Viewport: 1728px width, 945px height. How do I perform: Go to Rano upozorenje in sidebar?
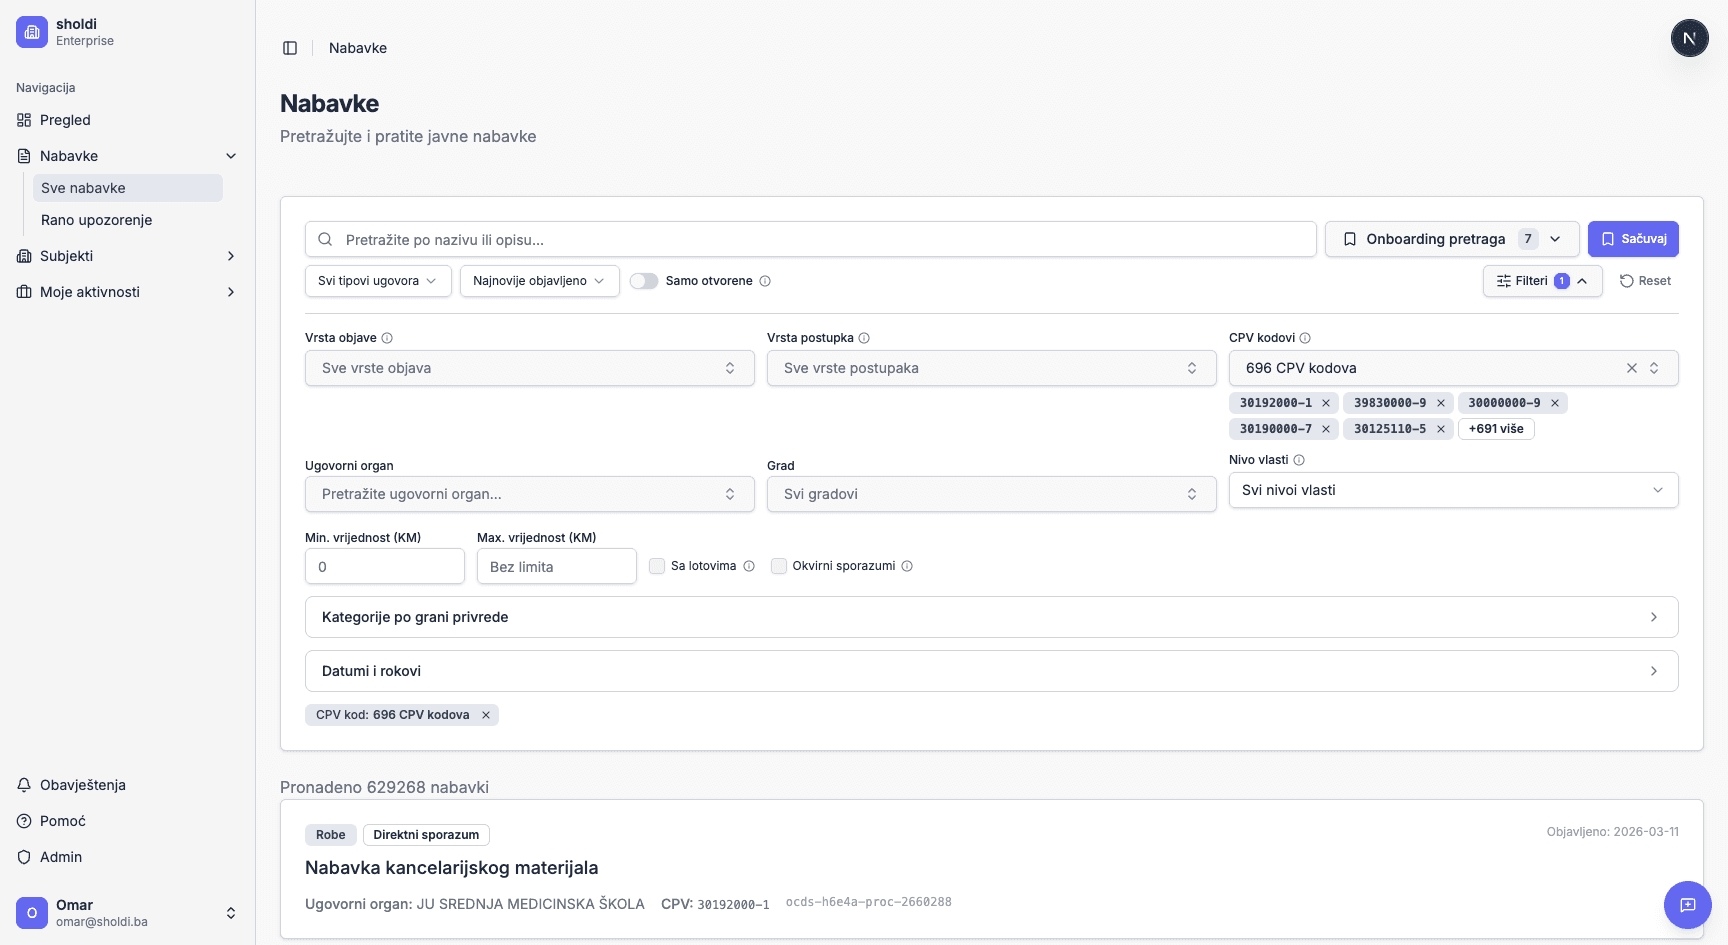96,220
